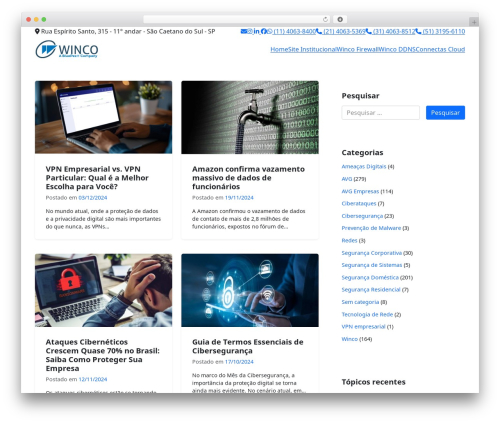The height and width of the screenshot is (423, 500).
Task: Open the Winco DDNS menu item
Action: coord(397,49)
